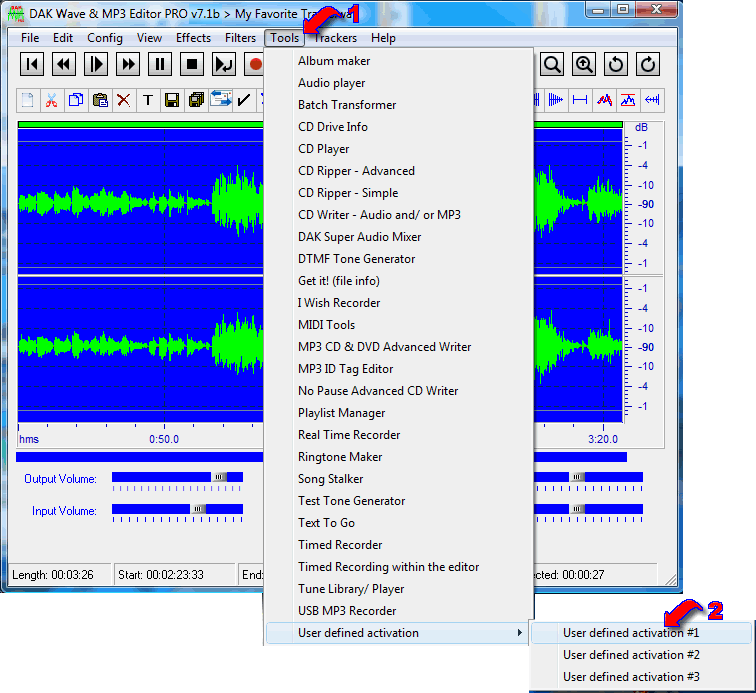This screenshot has height=693, width=756.
Task: Click the clockwise redo arrow button
Action: (648, 65)
